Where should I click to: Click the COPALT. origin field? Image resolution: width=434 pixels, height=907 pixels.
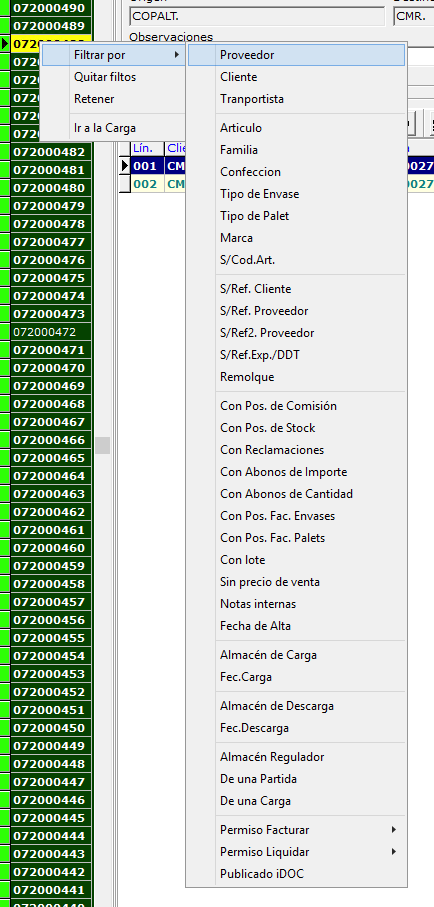pyautogui.click(x=258, y=16)
